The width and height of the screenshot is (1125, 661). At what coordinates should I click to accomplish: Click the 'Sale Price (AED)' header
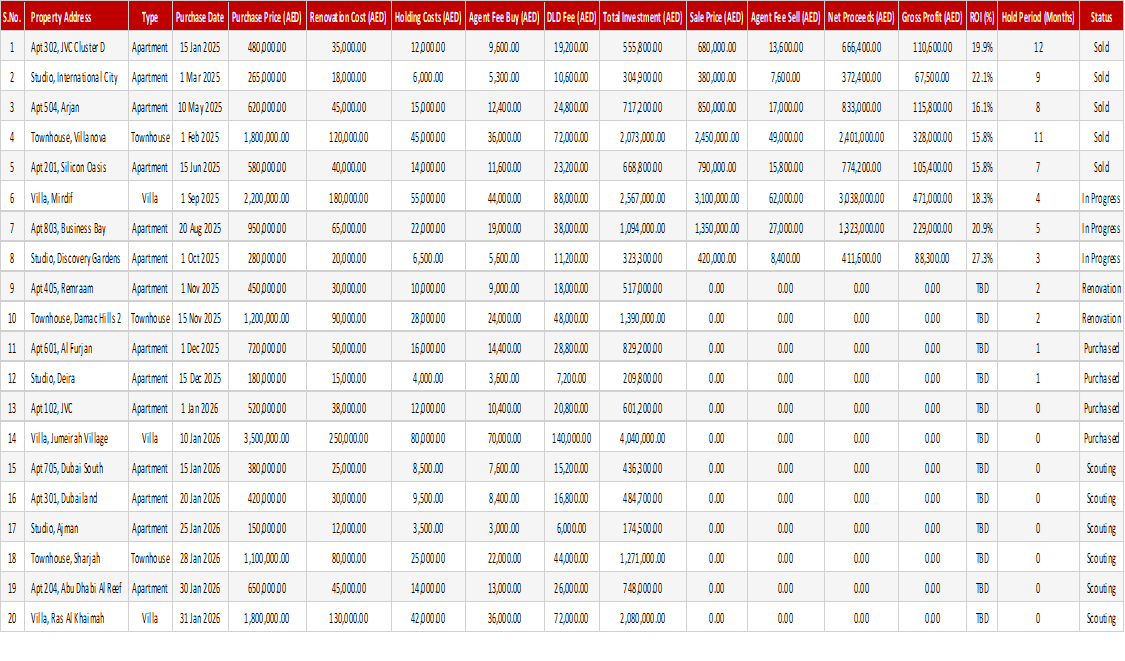pyautogui.click(x=717, y=17)
